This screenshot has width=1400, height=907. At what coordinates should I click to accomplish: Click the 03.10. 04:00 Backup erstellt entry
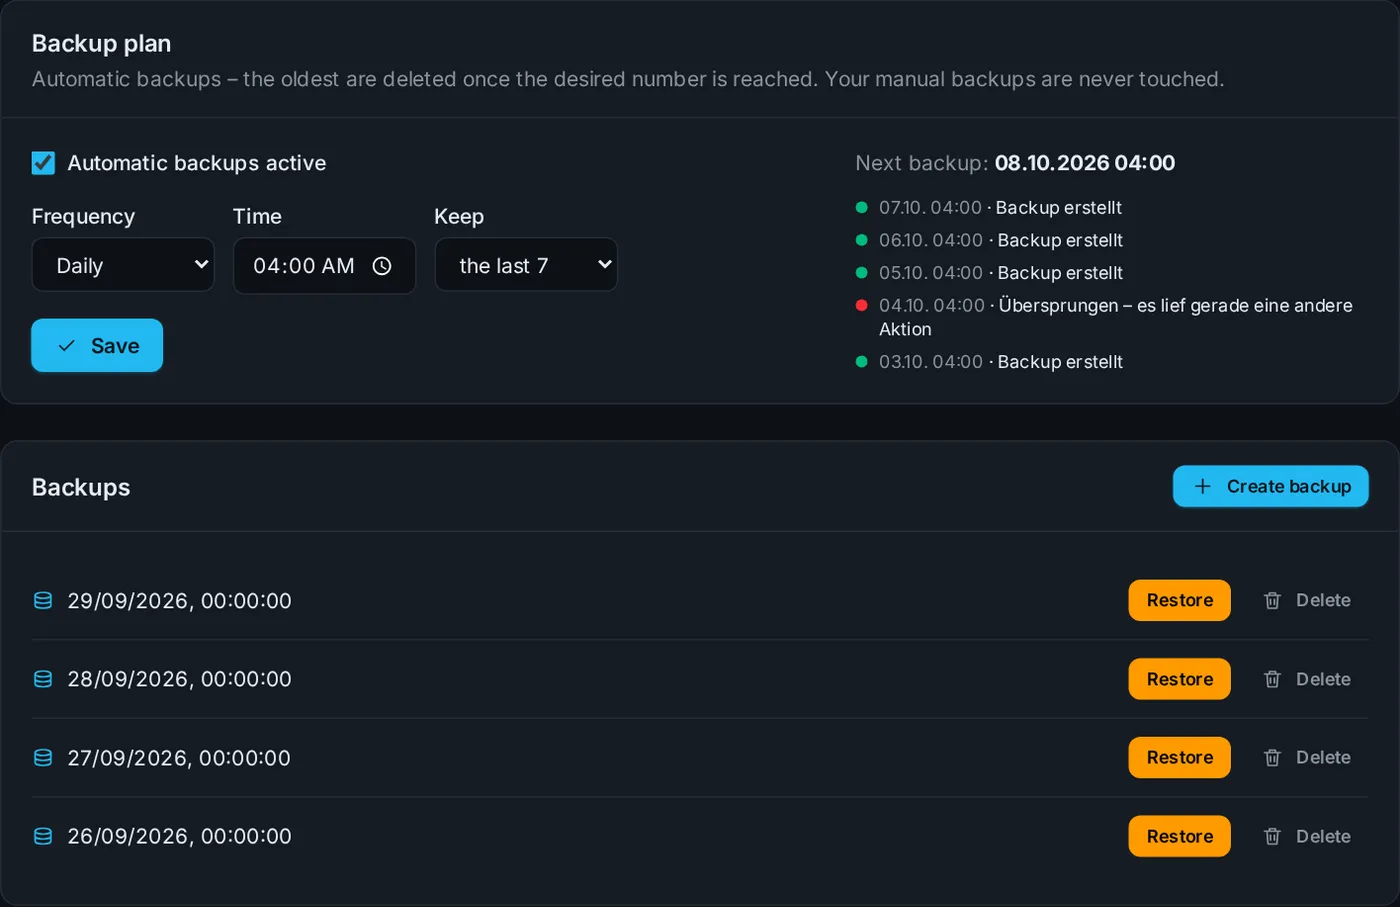1001,362
